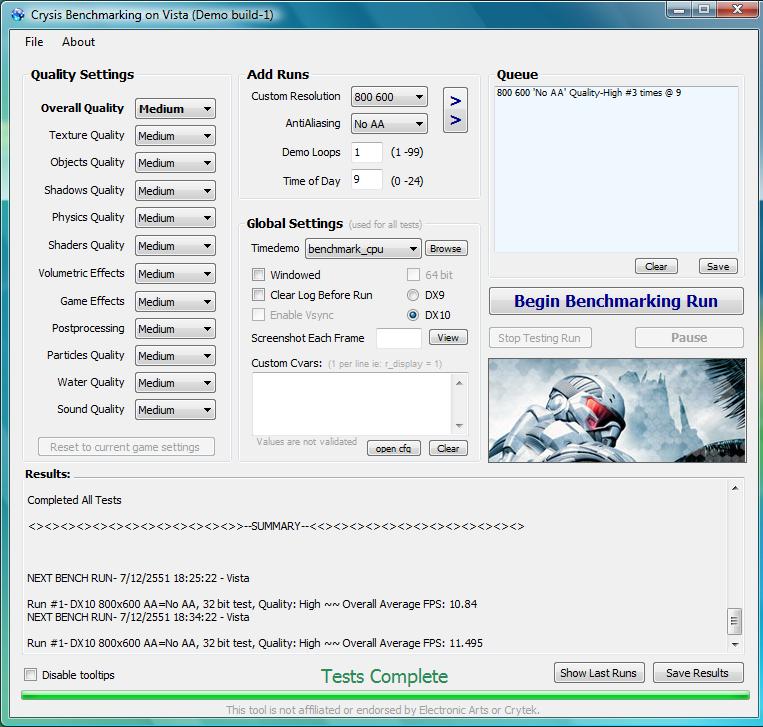Open the Objects Quality dropdown
The height and width of the screenshot is (727, 763).
[175, 163]
